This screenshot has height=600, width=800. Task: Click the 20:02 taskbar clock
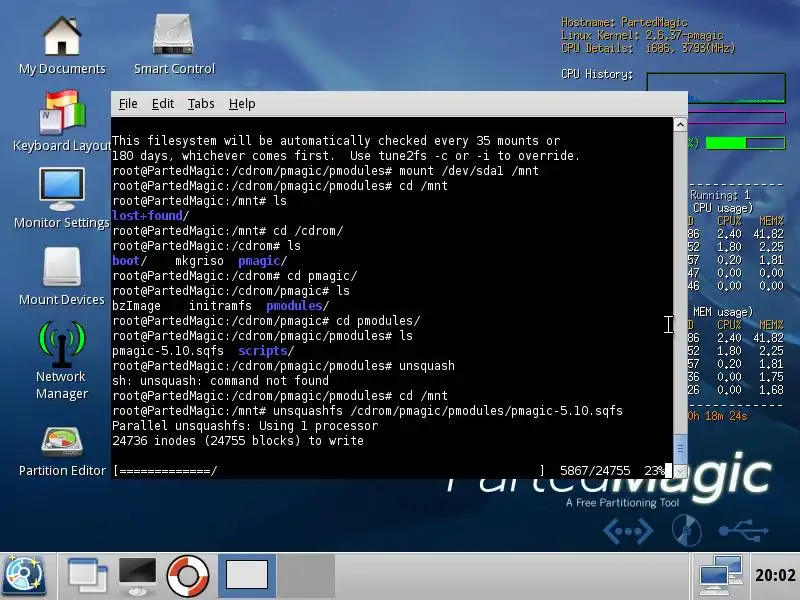pyautogui.click(x=774, y=576)
